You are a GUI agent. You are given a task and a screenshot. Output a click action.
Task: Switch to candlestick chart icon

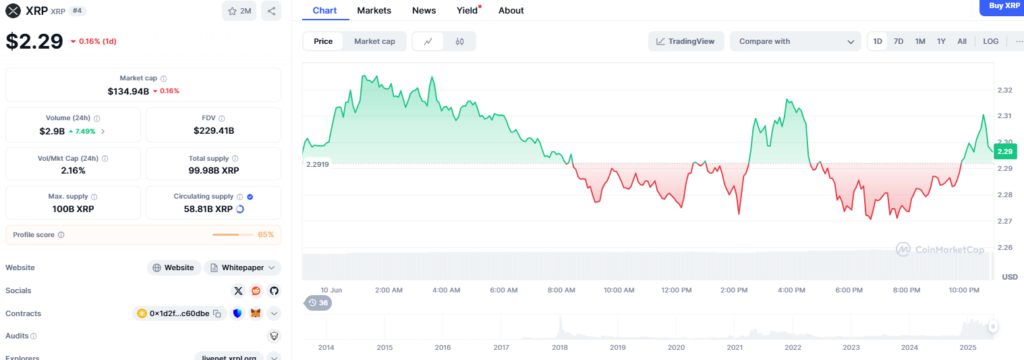[x=460, y=41]
